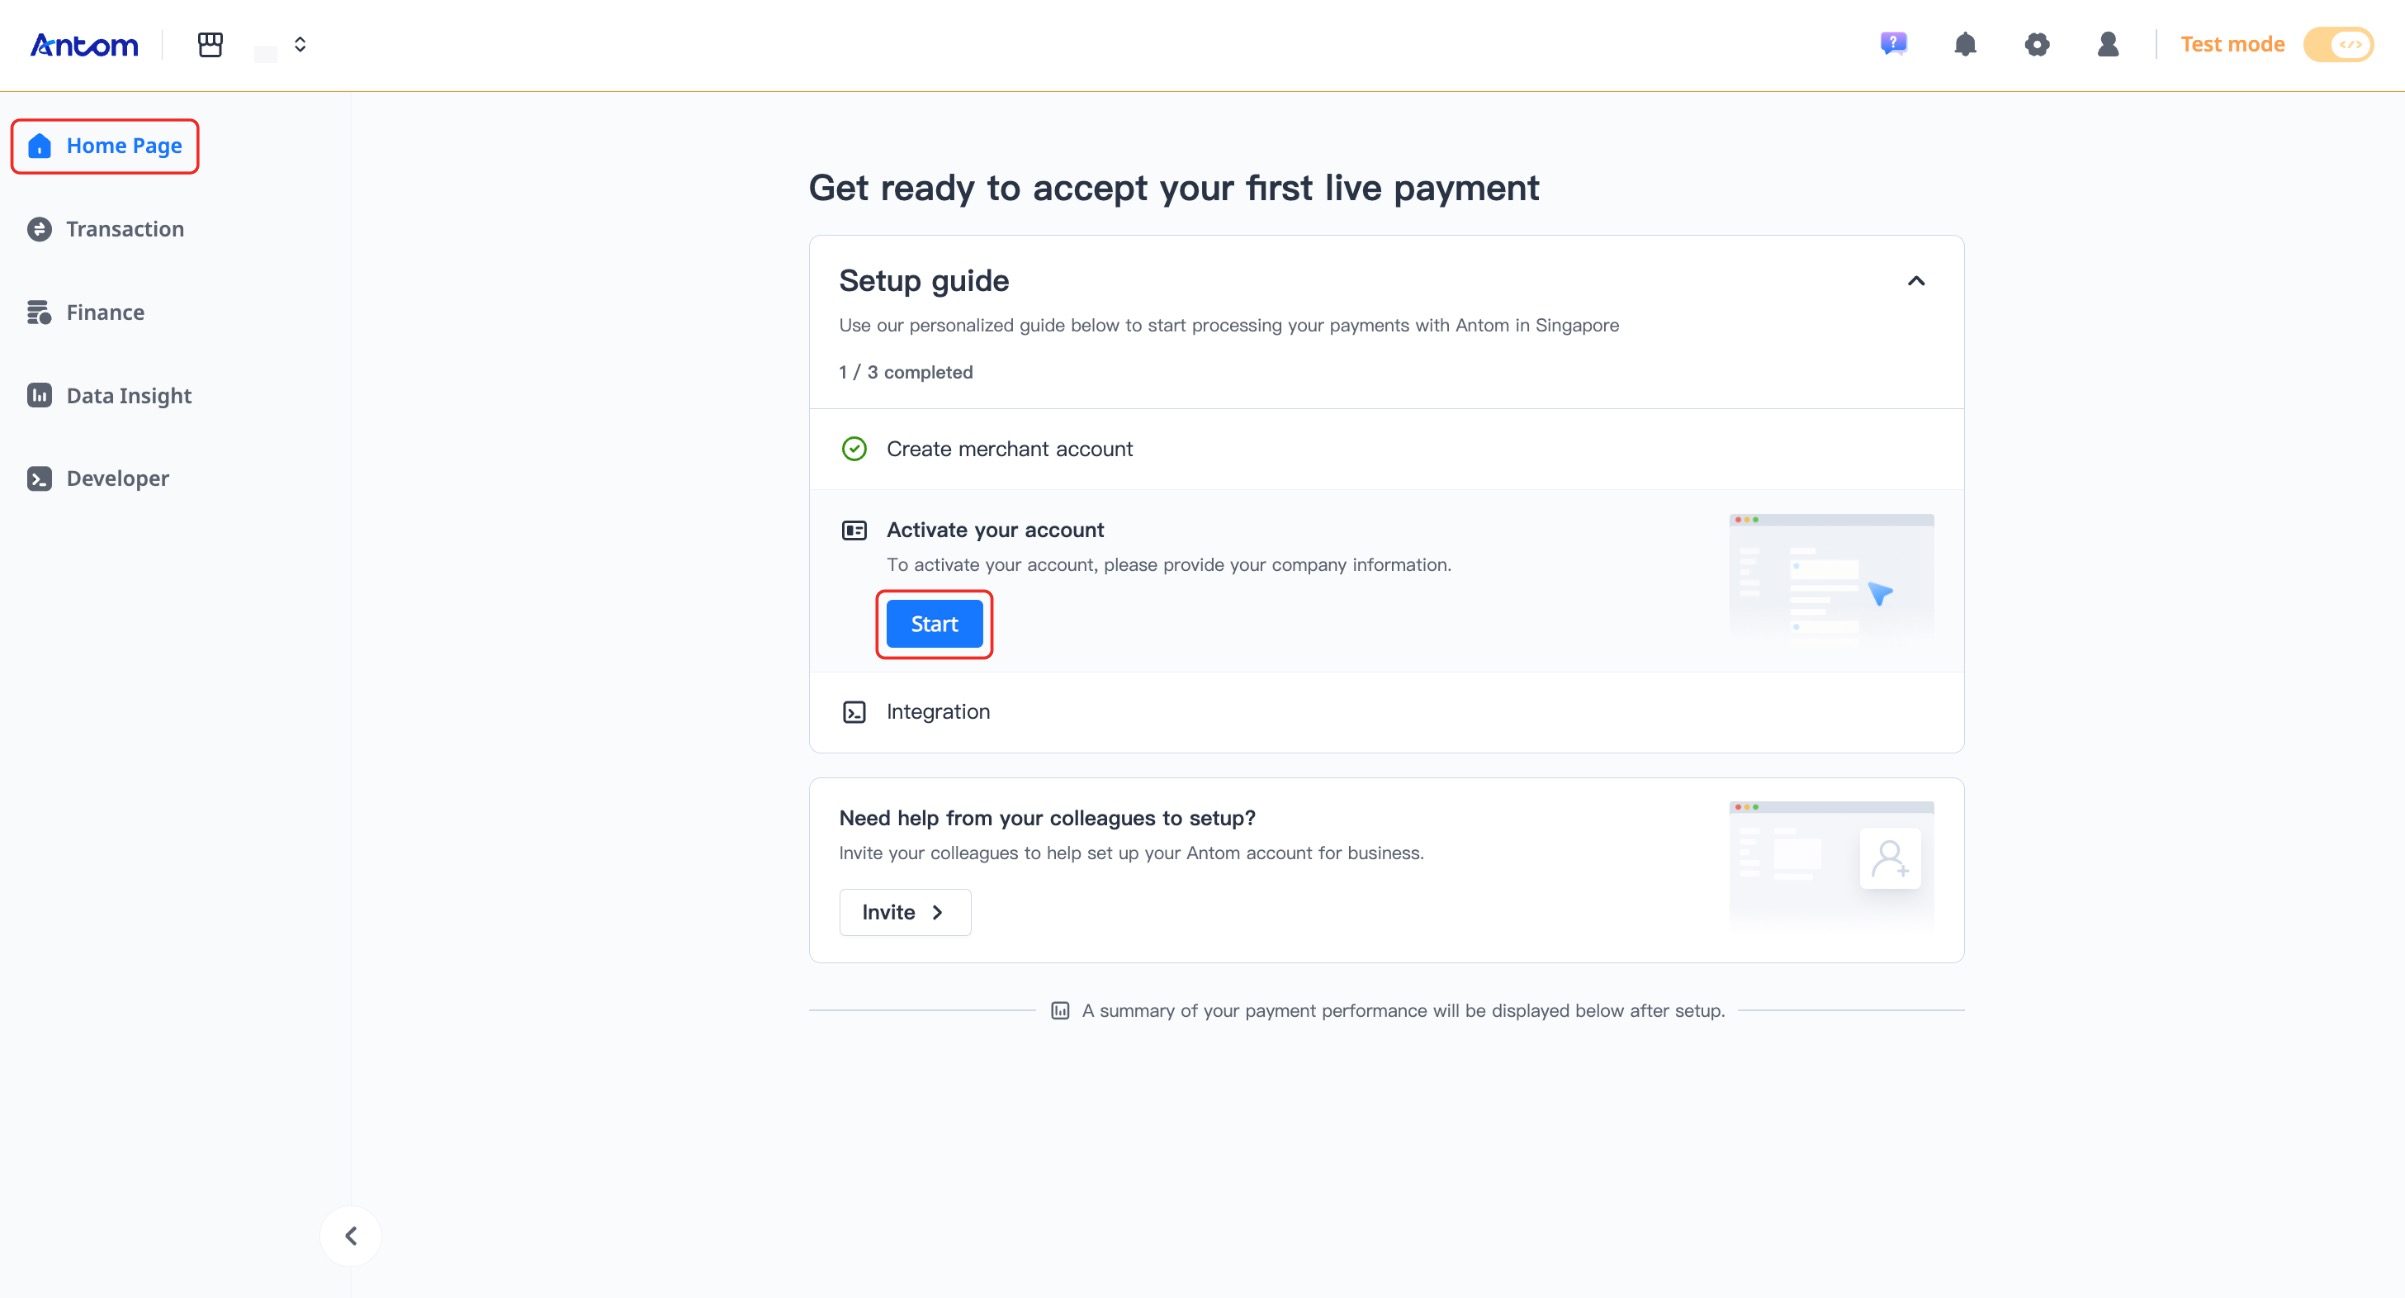
Task: Open the user profile icon
Action: [2108, 44]
